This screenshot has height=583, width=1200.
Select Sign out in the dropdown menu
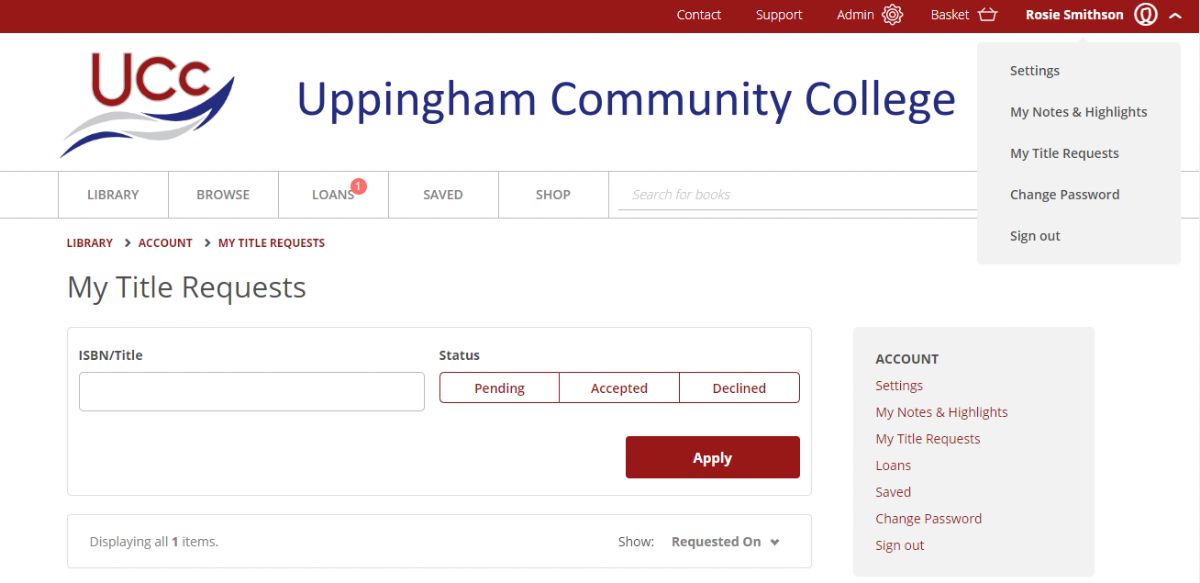tap(1035, 236)
